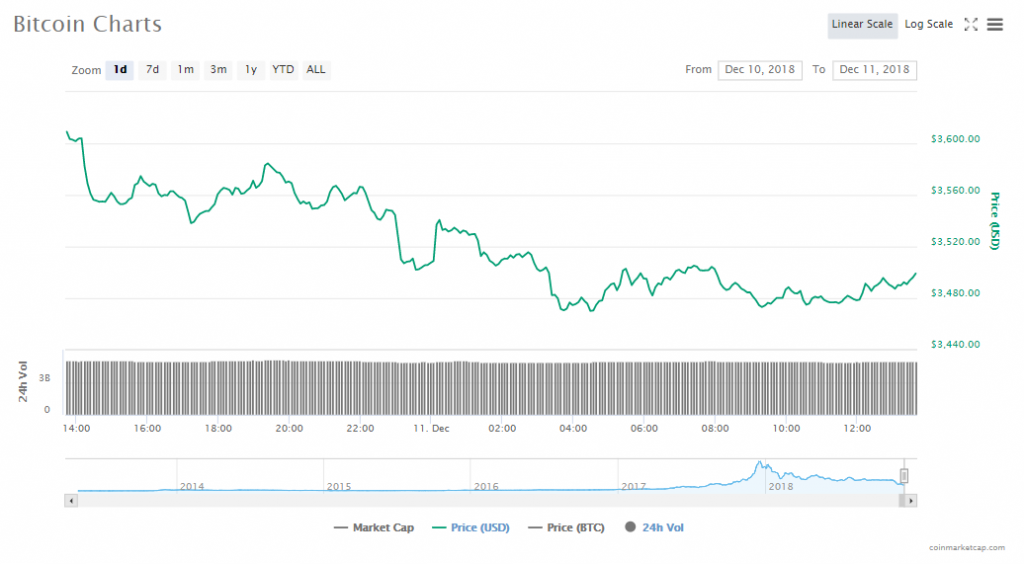Switch chart to Log Scale
The height and width of the screenshot is (564, 1024).
pos(929,25)
